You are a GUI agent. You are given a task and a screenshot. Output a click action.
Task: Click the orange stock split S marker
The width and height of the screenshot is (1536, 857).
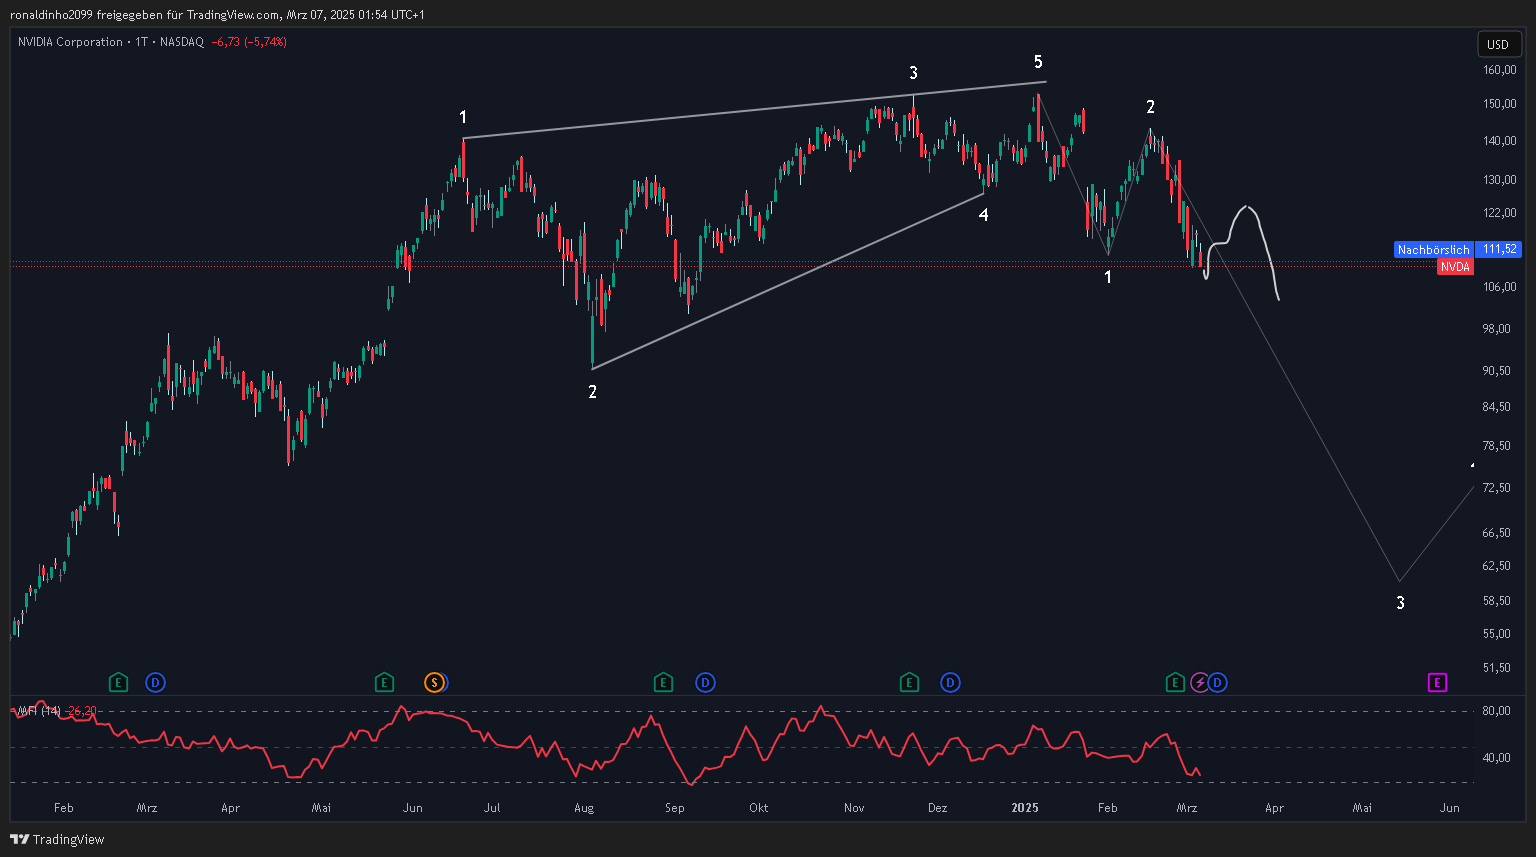(x=433, y=683)
